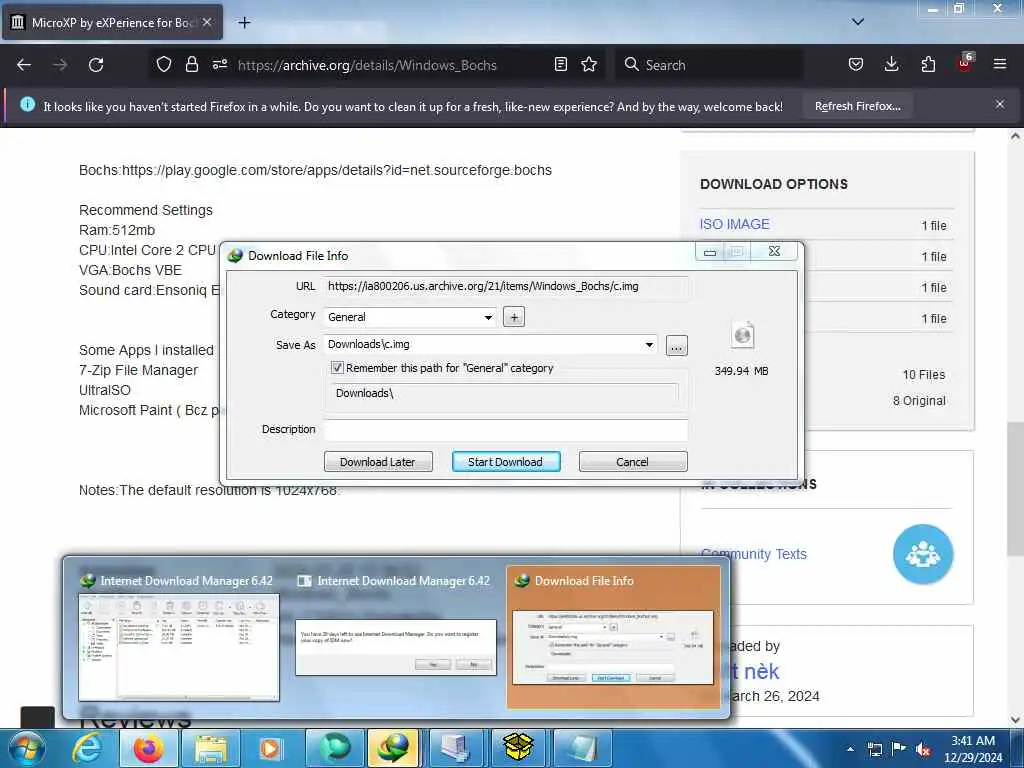The image size is (1024, 768).
Task: Open the shield tracking protection icon
Action: [x=164, y=65]
